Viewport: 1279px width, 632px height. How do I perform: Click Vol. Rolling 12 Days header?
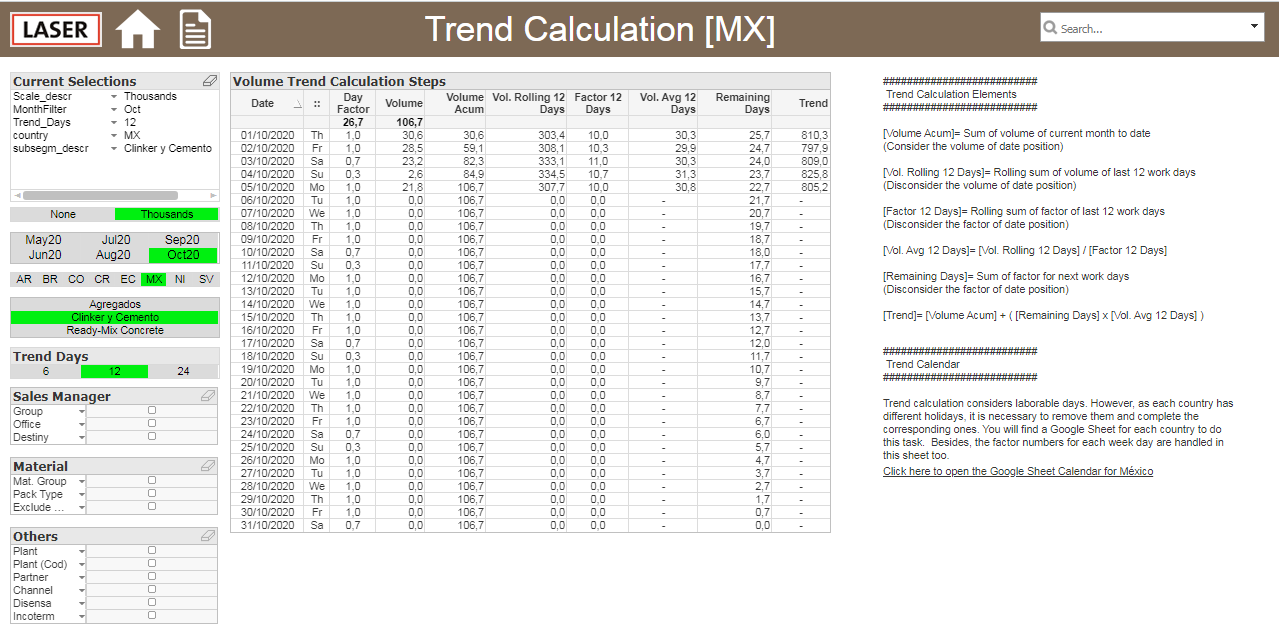528,103
